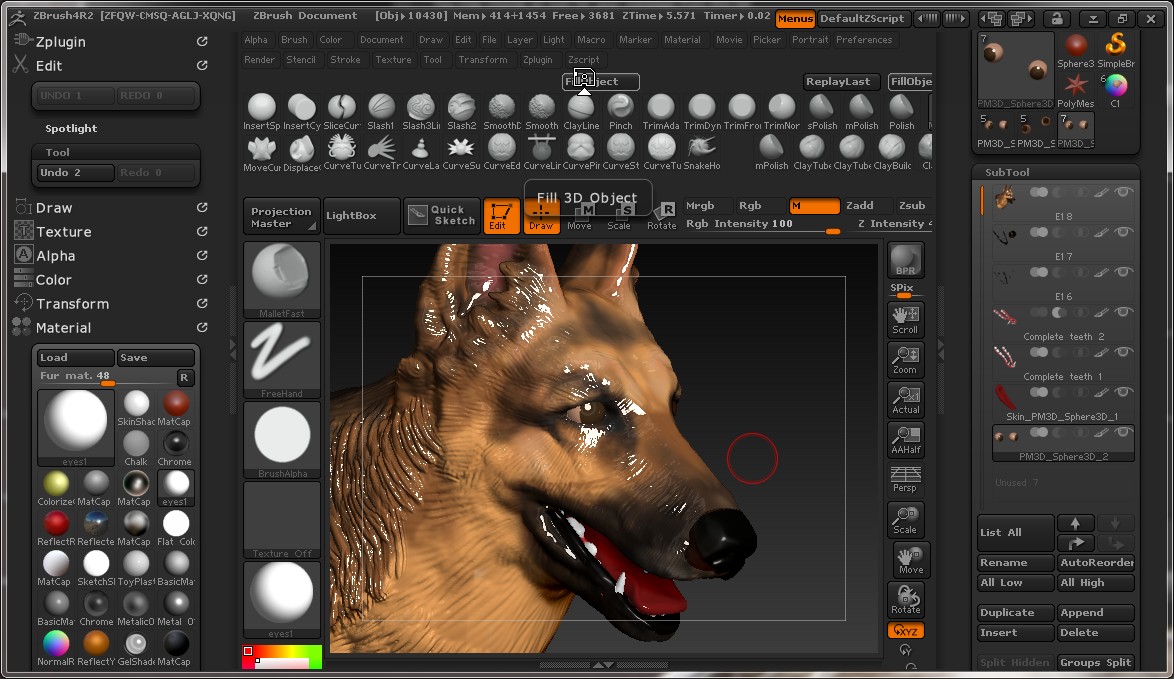Set canvas to Actual size
The image size is (1174, 679).
(905, 400)
